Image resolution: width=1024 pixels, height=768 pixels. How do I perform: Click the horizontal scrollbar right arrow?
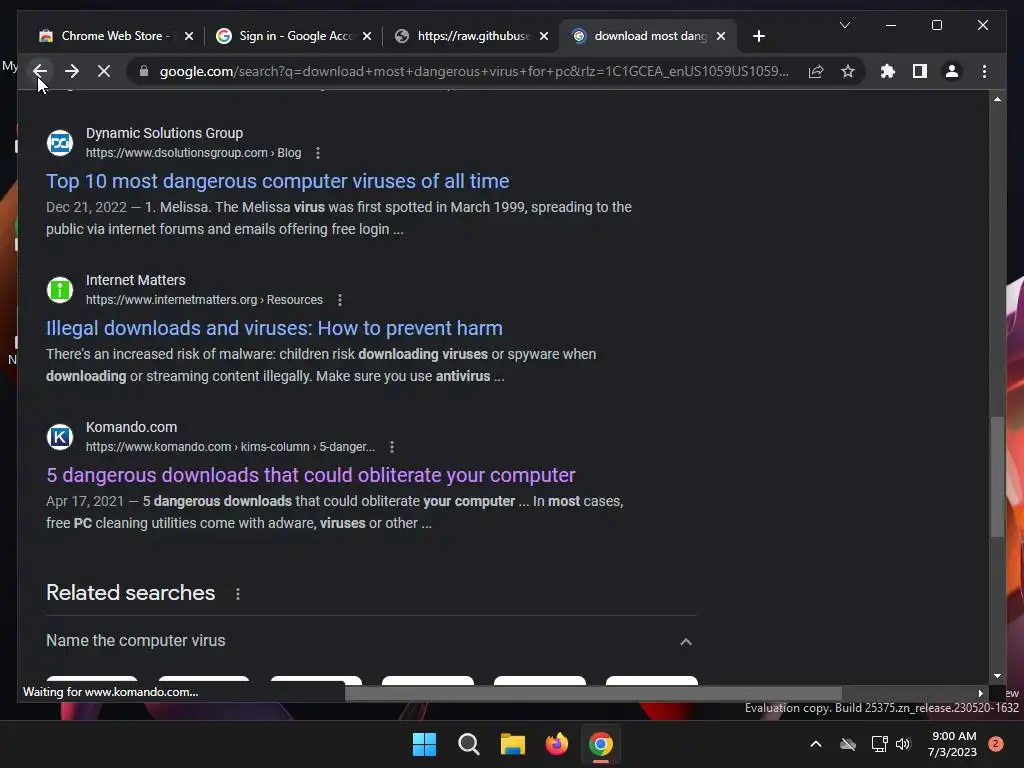pyautogui.click(x=980, y=694)
